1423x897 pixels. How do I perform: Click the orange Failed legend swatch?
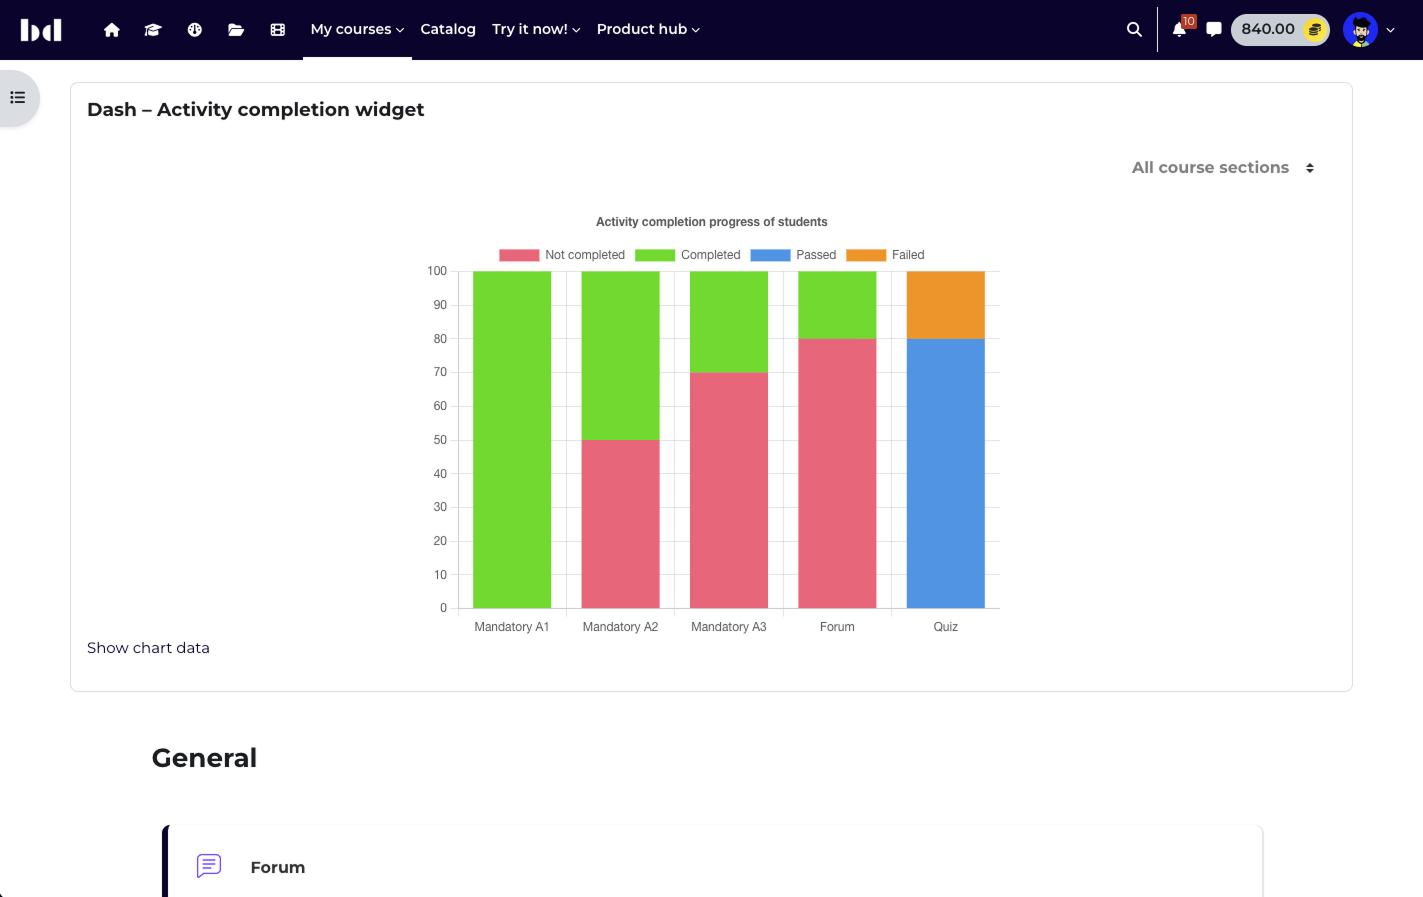click(866, 255)
